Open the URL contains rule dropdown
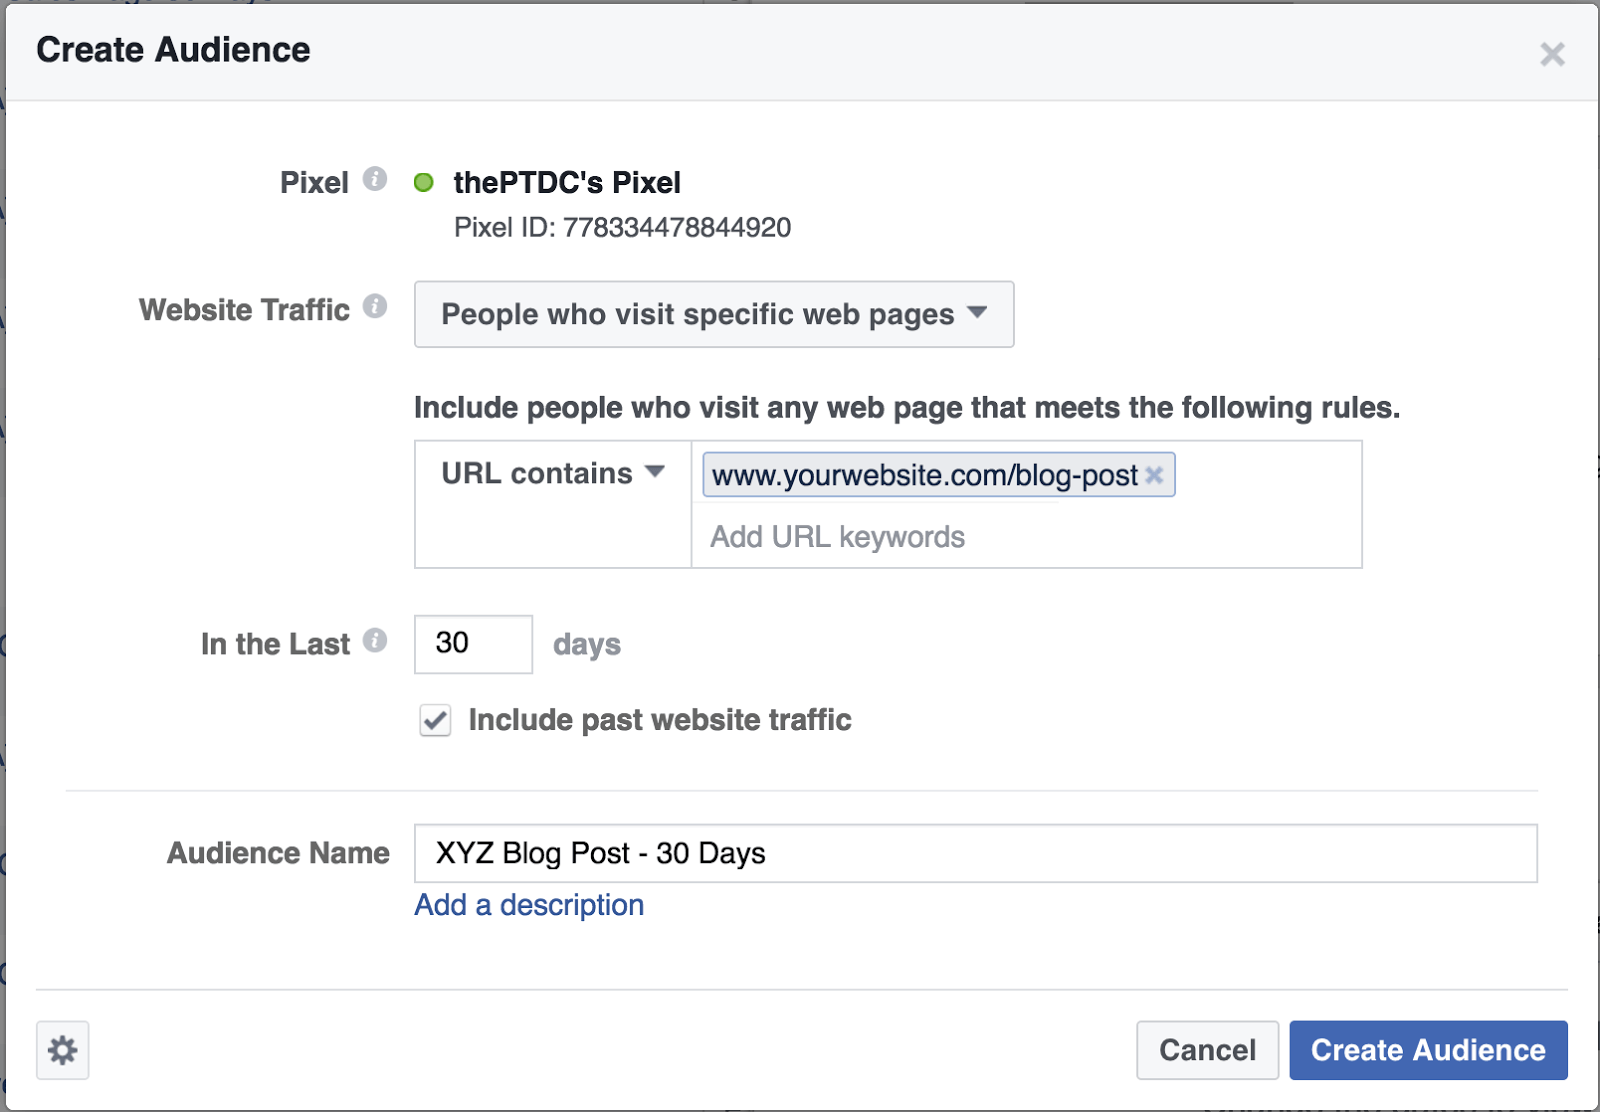This screenshot has width=1600, height=1112. (x=553, y=473)
